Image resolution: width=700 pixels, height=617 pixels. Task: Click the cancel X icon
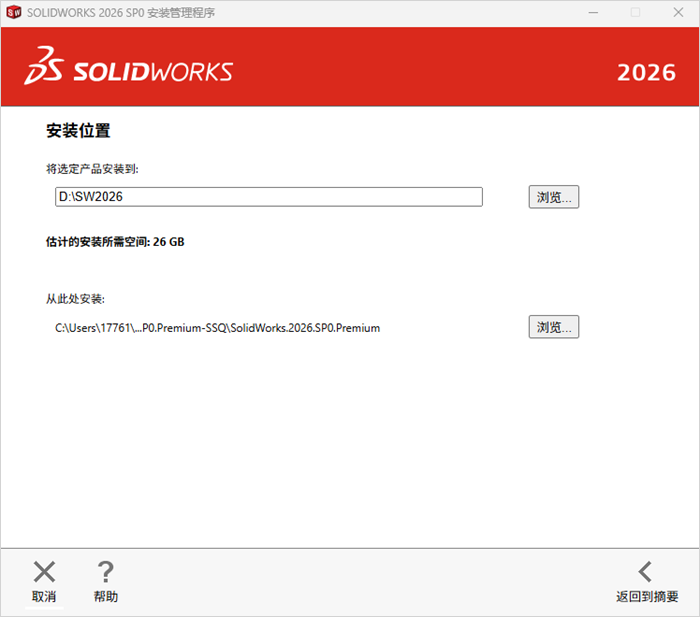click(44, 572)
